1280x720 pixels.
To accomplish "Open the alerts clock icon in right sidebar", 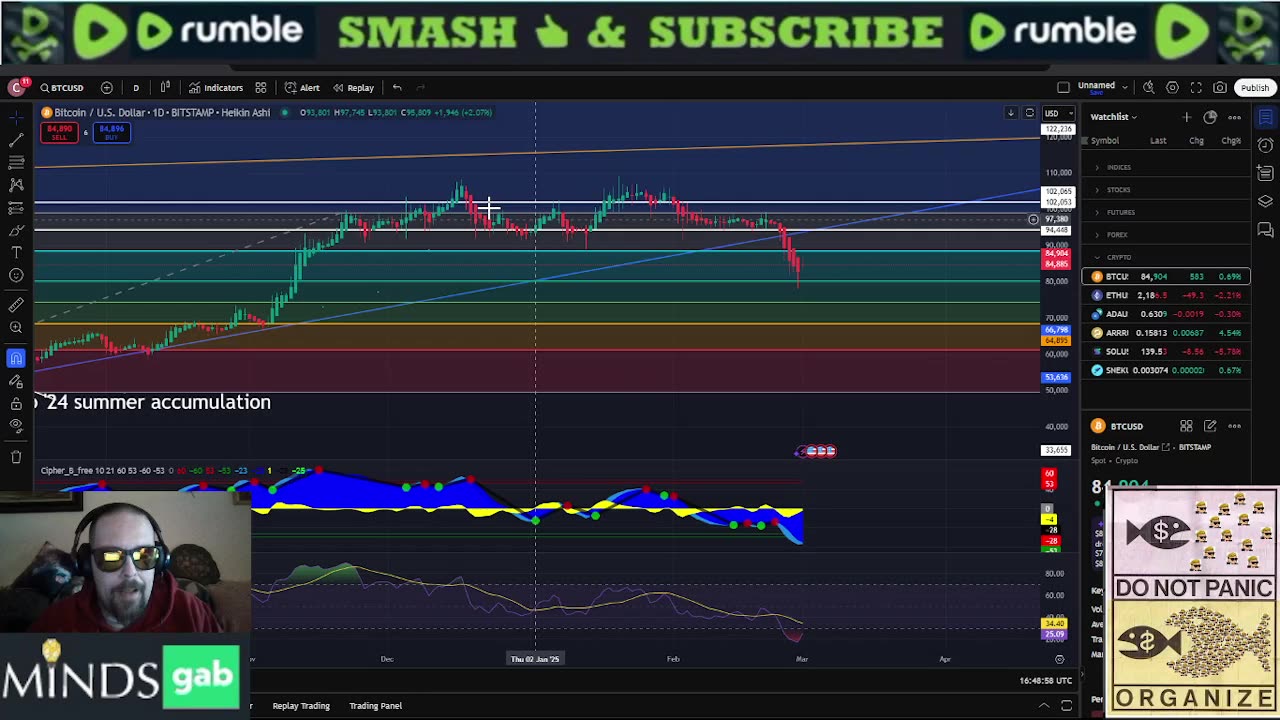I will pyautogui.click(x=1265, y=145).
